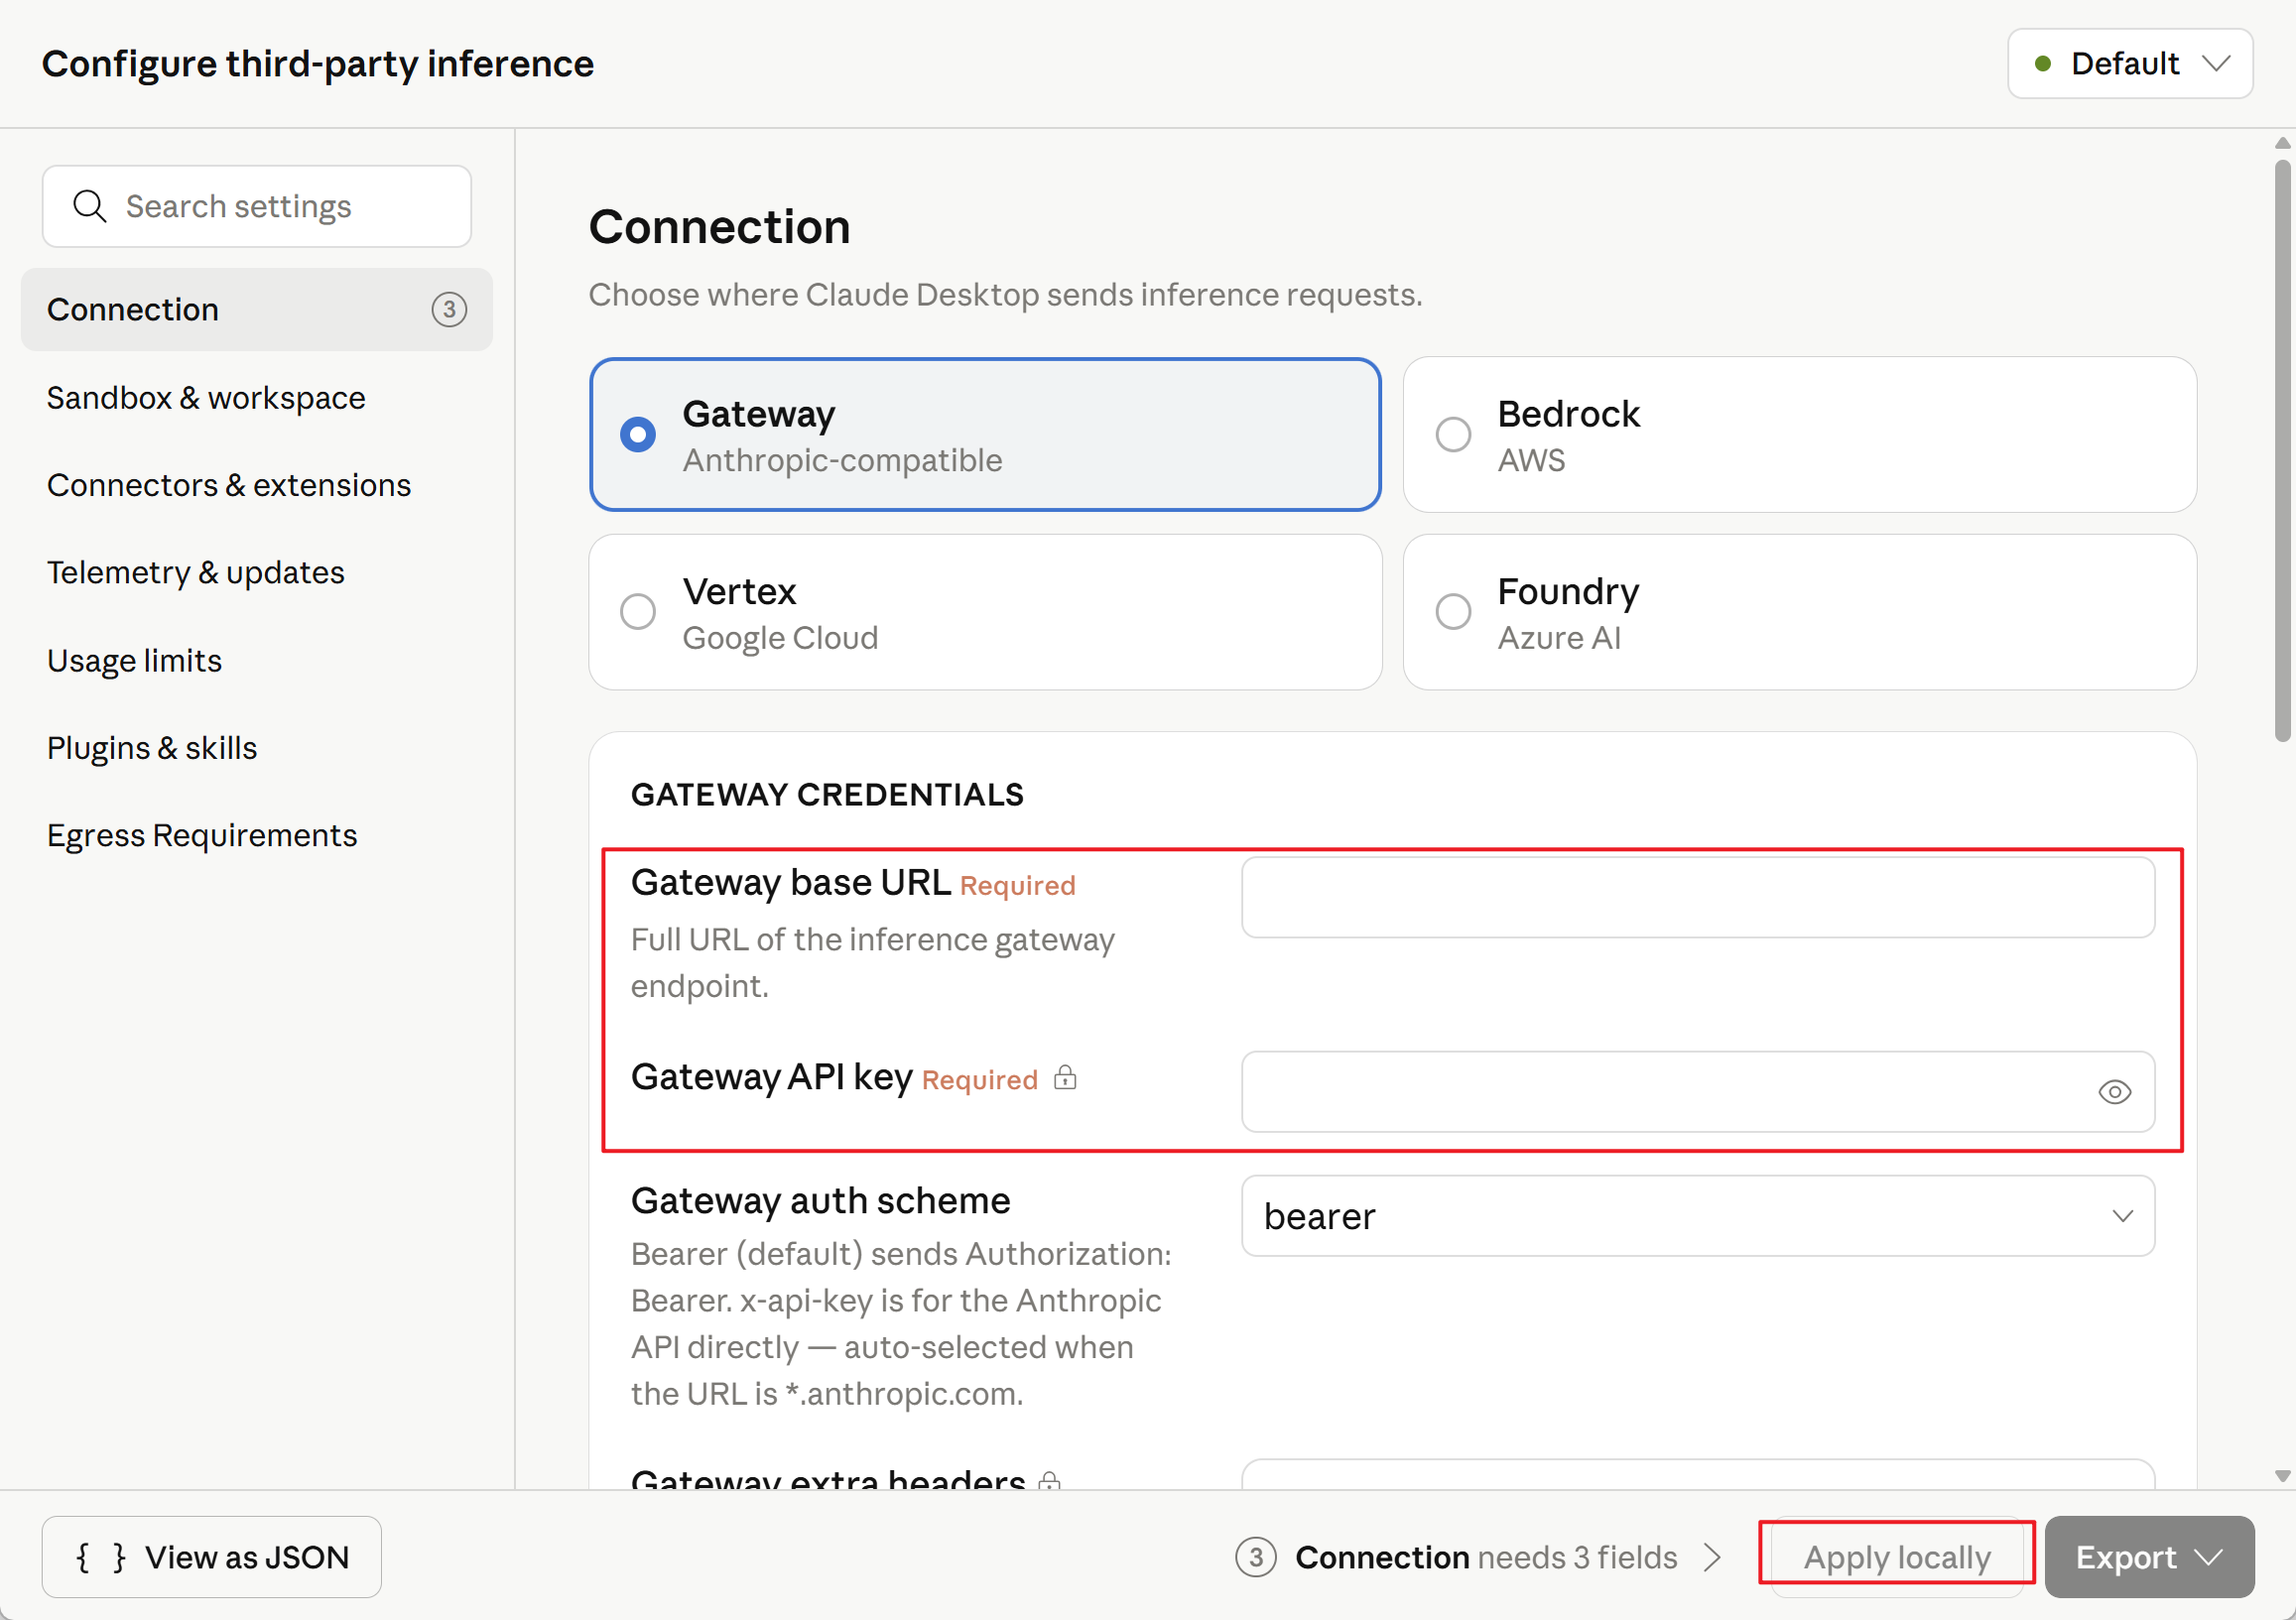Switch to Usage limits section

[257, 660]
